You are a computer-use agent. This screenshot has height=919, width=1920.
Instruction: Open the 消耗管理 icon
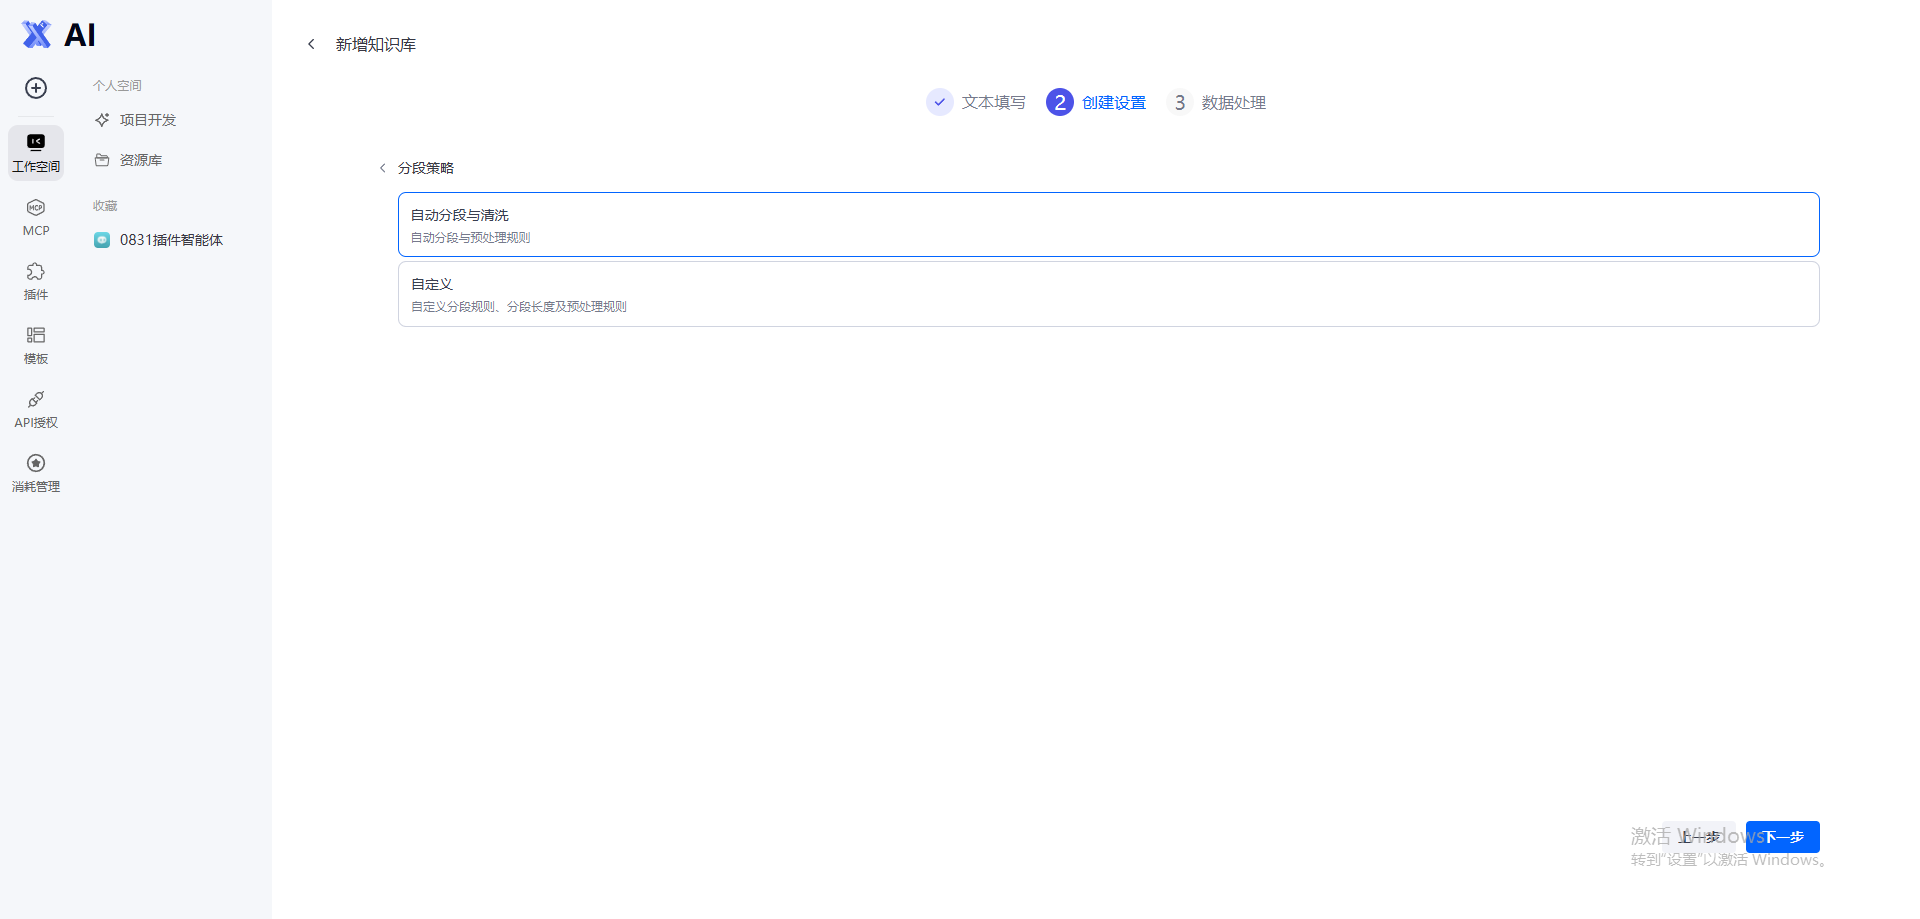36,473
